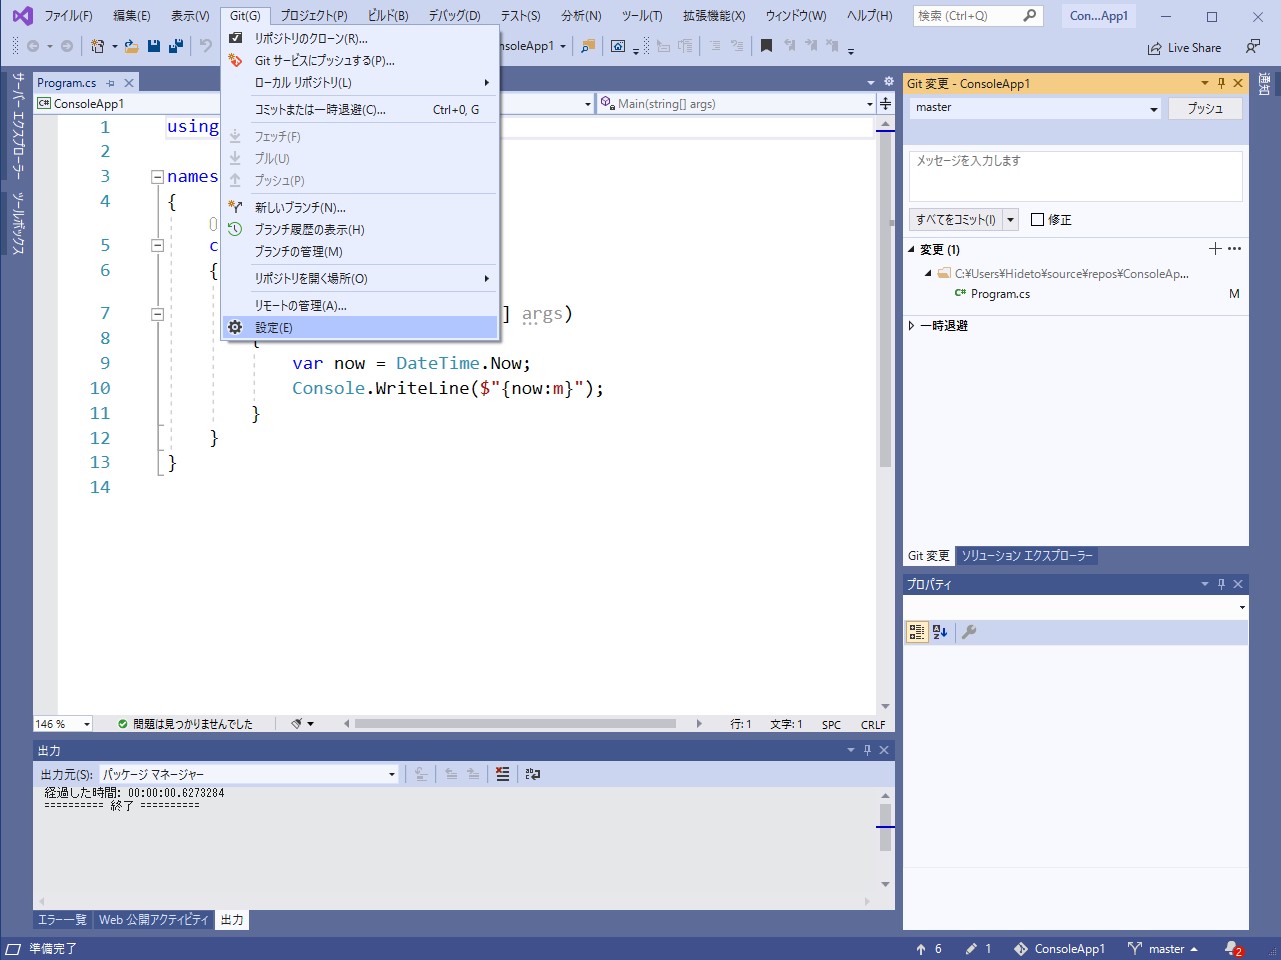
Task: Open the Main(string[] args) member dropdown
Action: pos(737,104)
